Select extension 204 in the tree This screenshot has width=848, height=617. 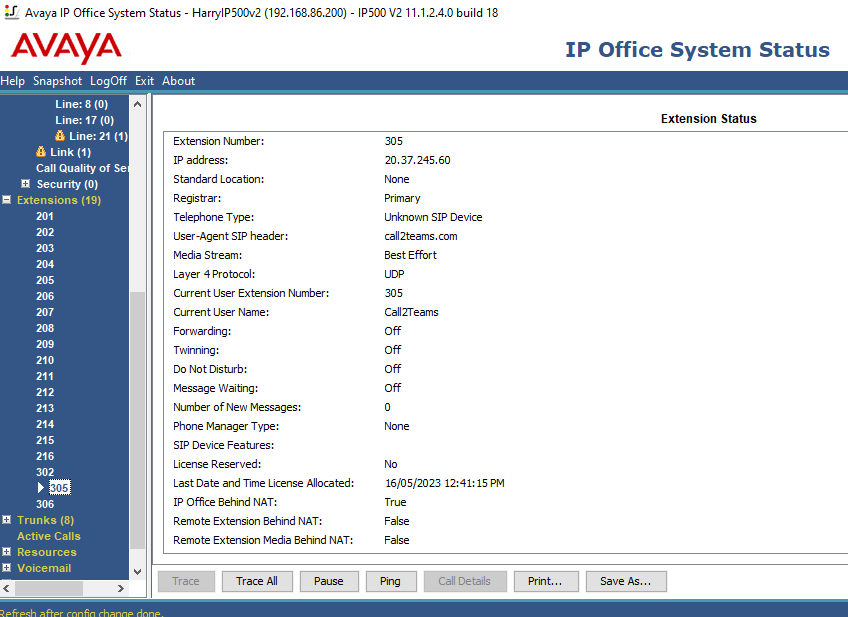(45, 264)
